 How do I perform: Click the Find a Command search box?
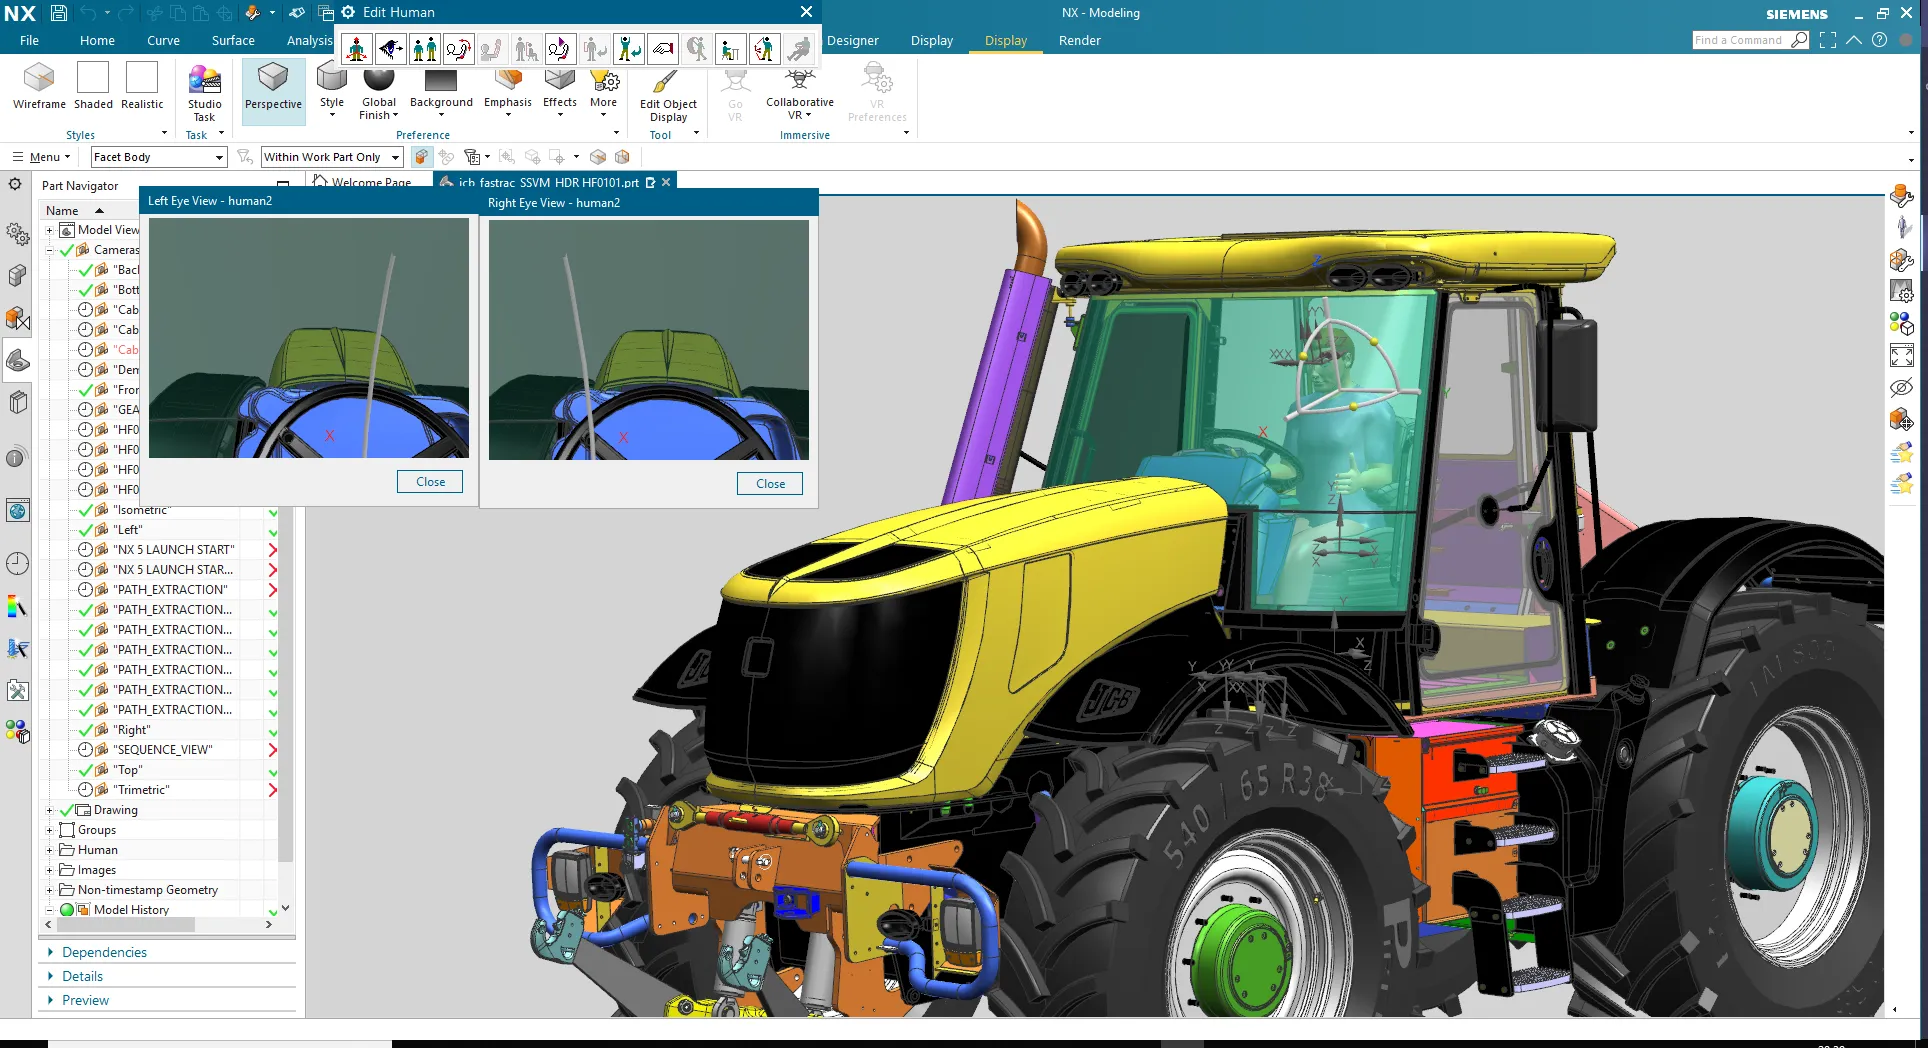click(x=1739, y=40)
